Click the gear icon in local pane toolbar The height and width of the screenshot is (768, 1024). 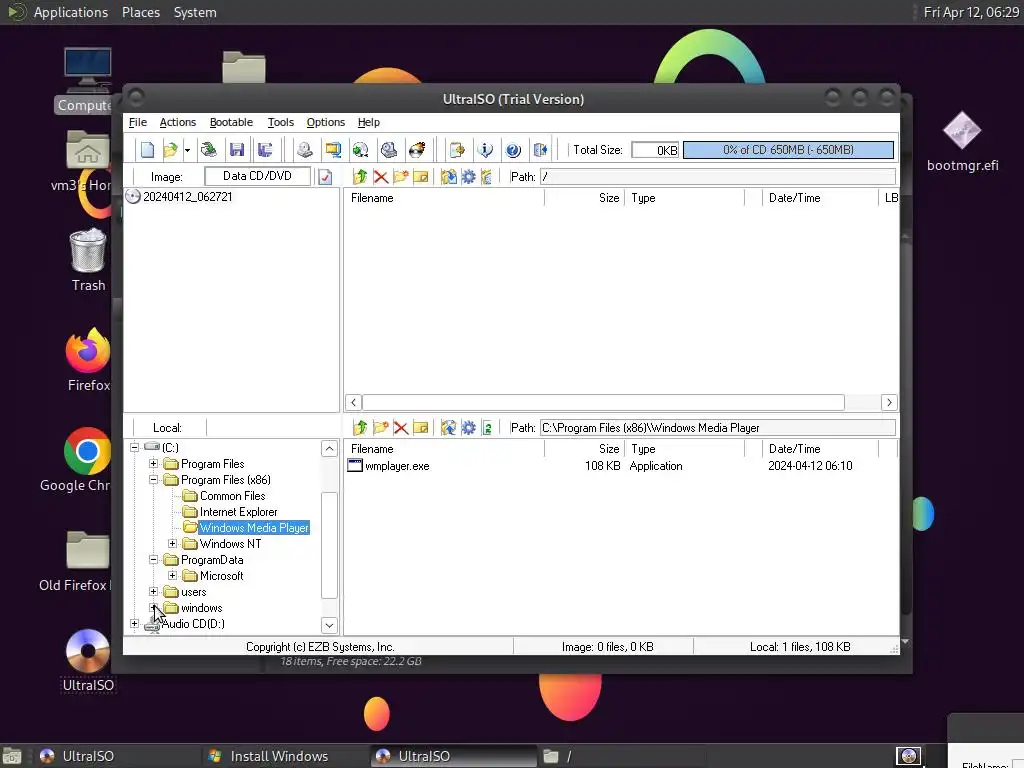click(469, 428)
